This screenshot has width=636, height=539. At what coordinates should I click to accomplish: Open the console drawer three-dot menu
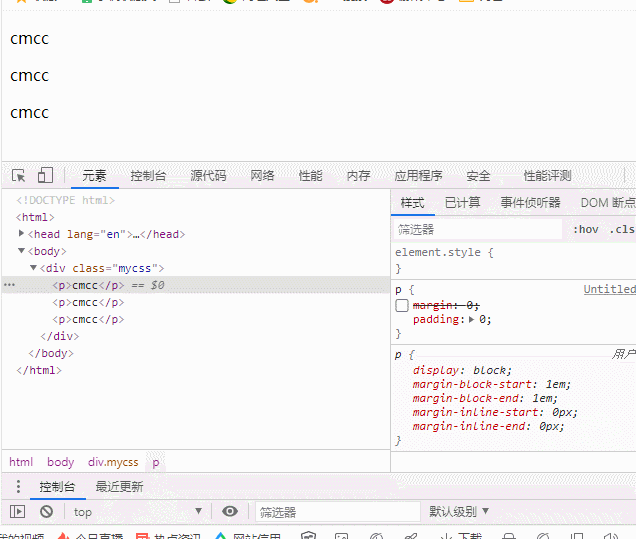point(18,486)
